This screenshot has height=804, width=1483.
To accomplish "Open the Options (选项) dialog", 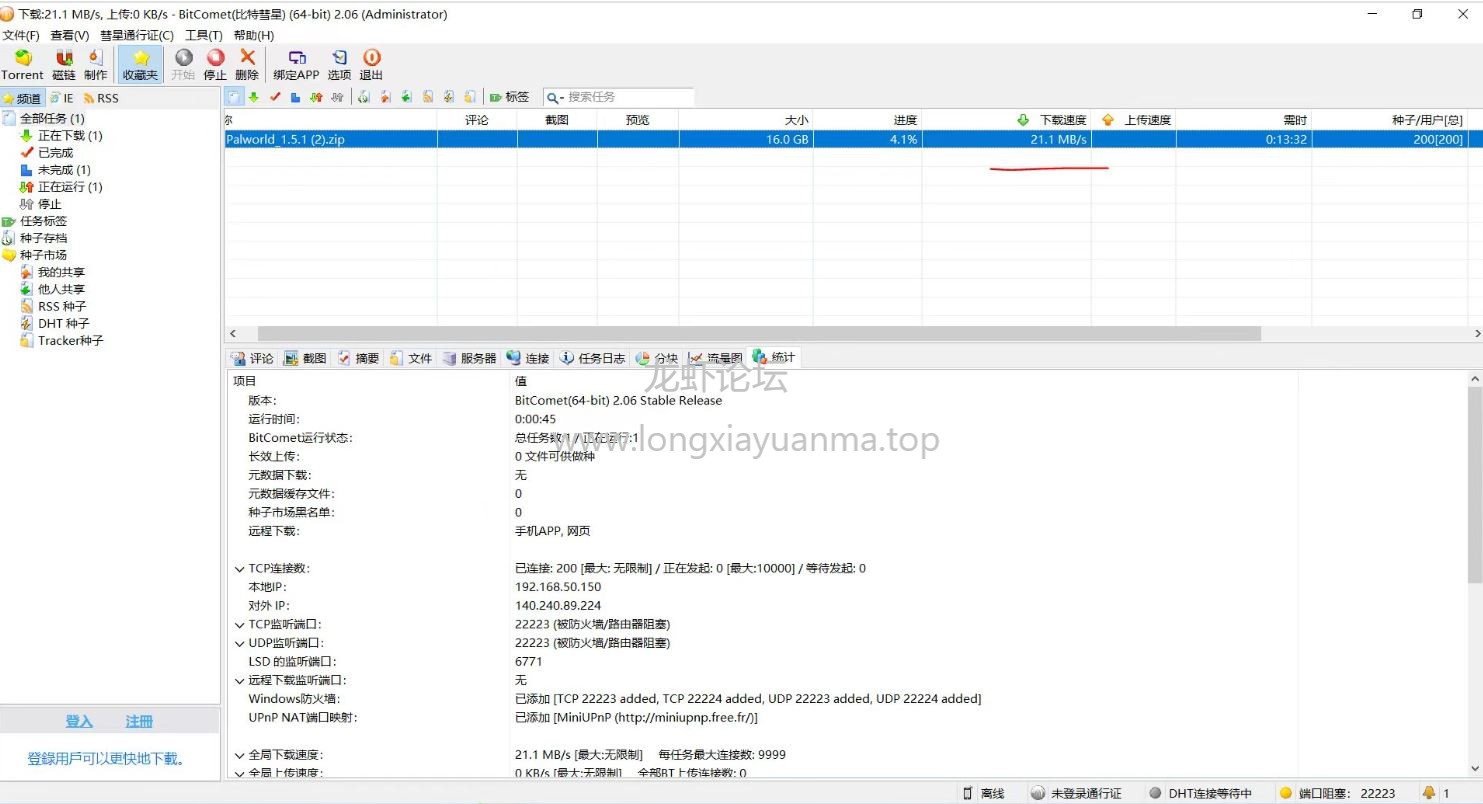I will [340, 65].
